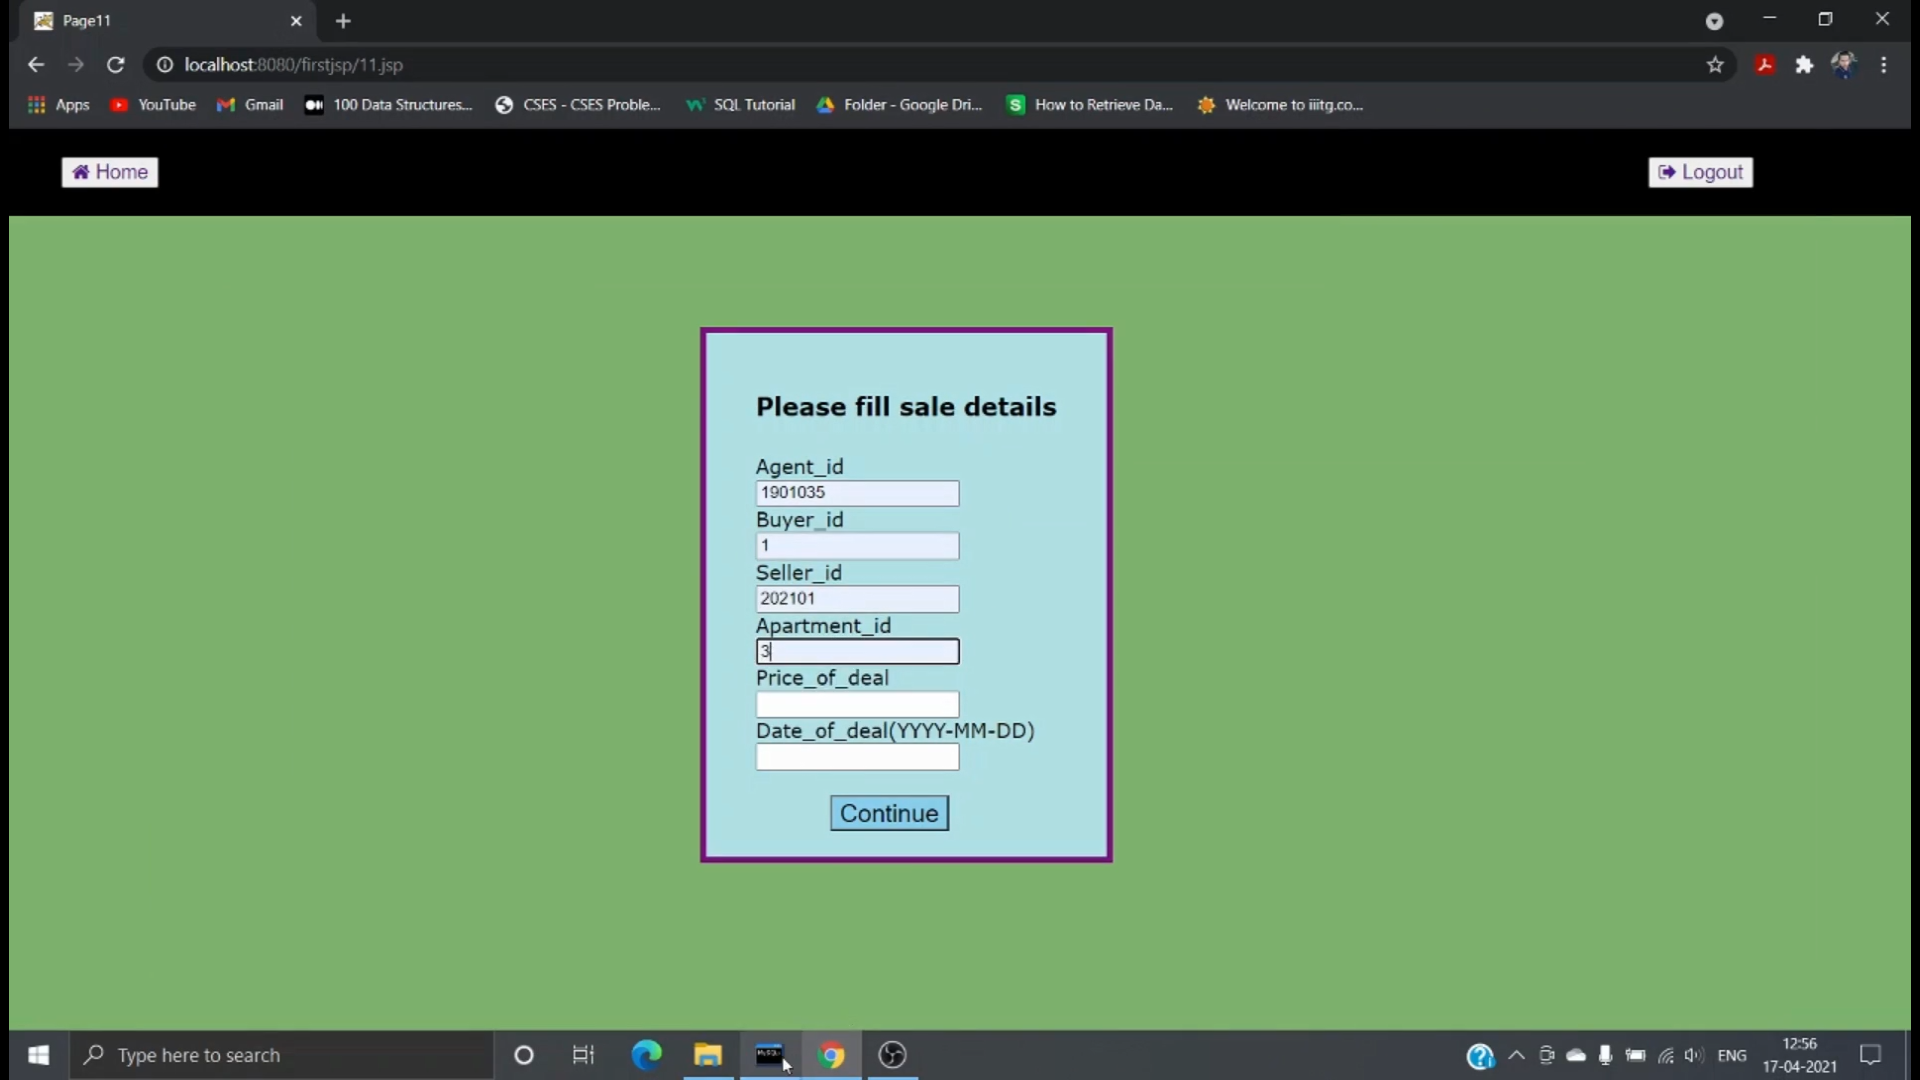Launch Microsoft Edge from the taskbar
The height and width of the screenshot is (1080, 1920).
pyautogui.click(x=646, y=1055)
